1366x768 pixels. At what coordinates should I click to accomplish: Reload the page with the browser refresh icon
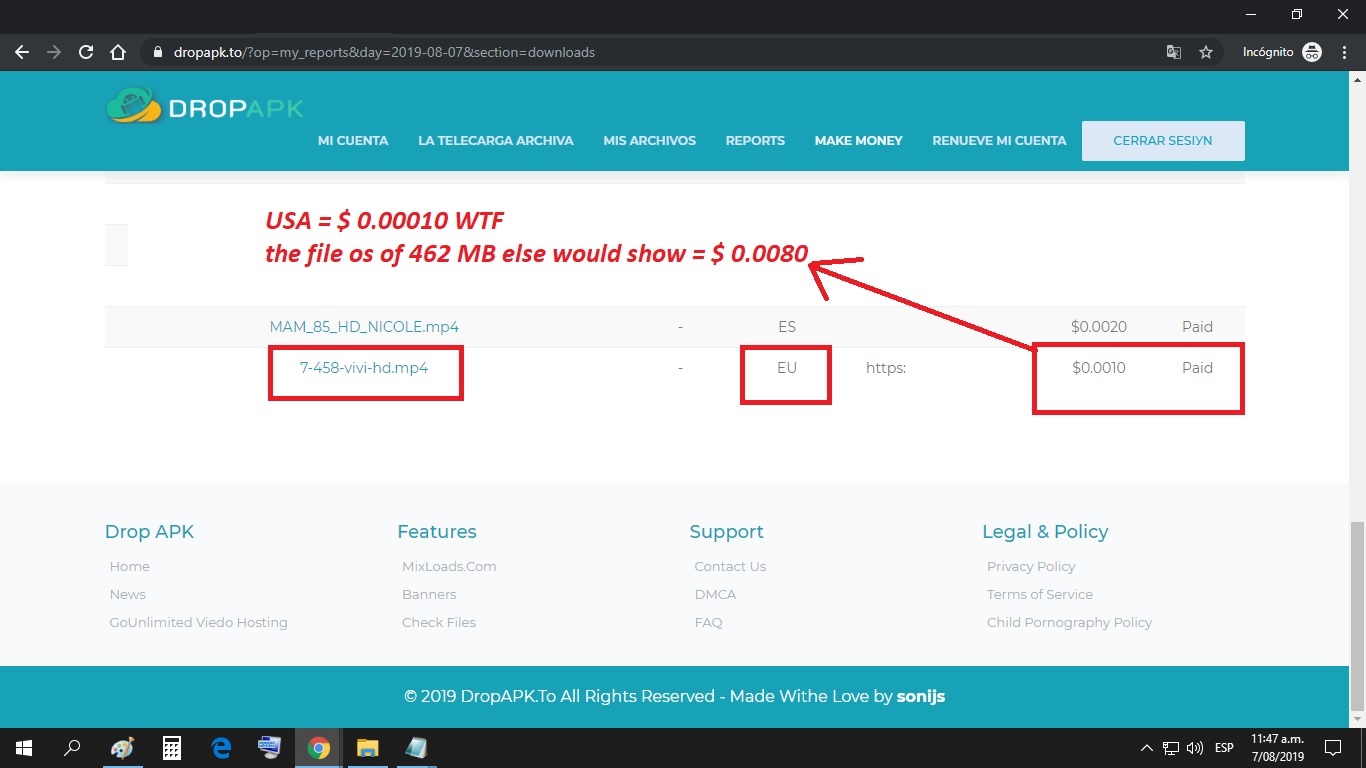86,52
